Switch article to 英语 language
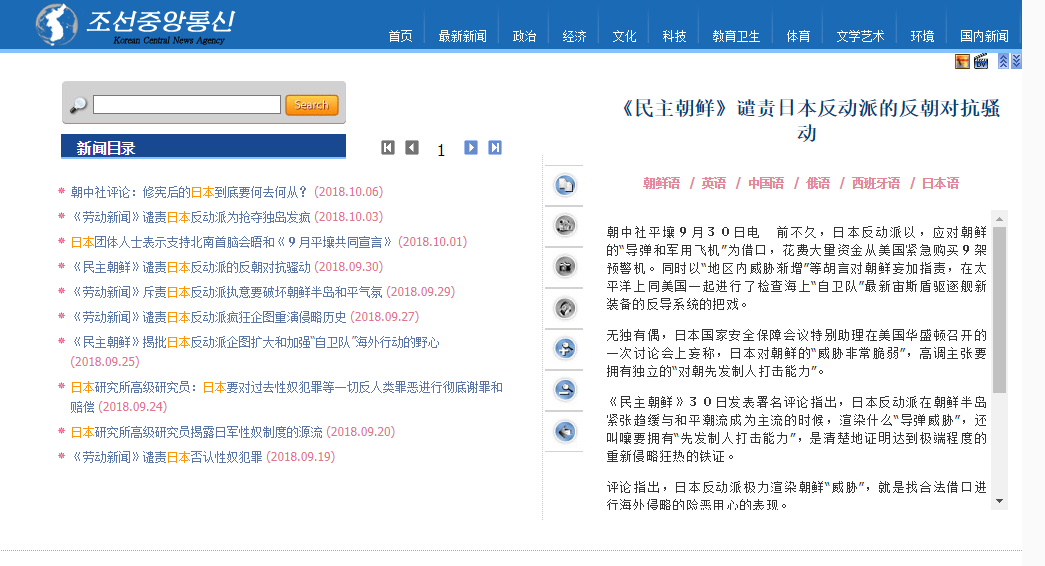The height and width of the screenshot is (566, 1045). point(713,183)
